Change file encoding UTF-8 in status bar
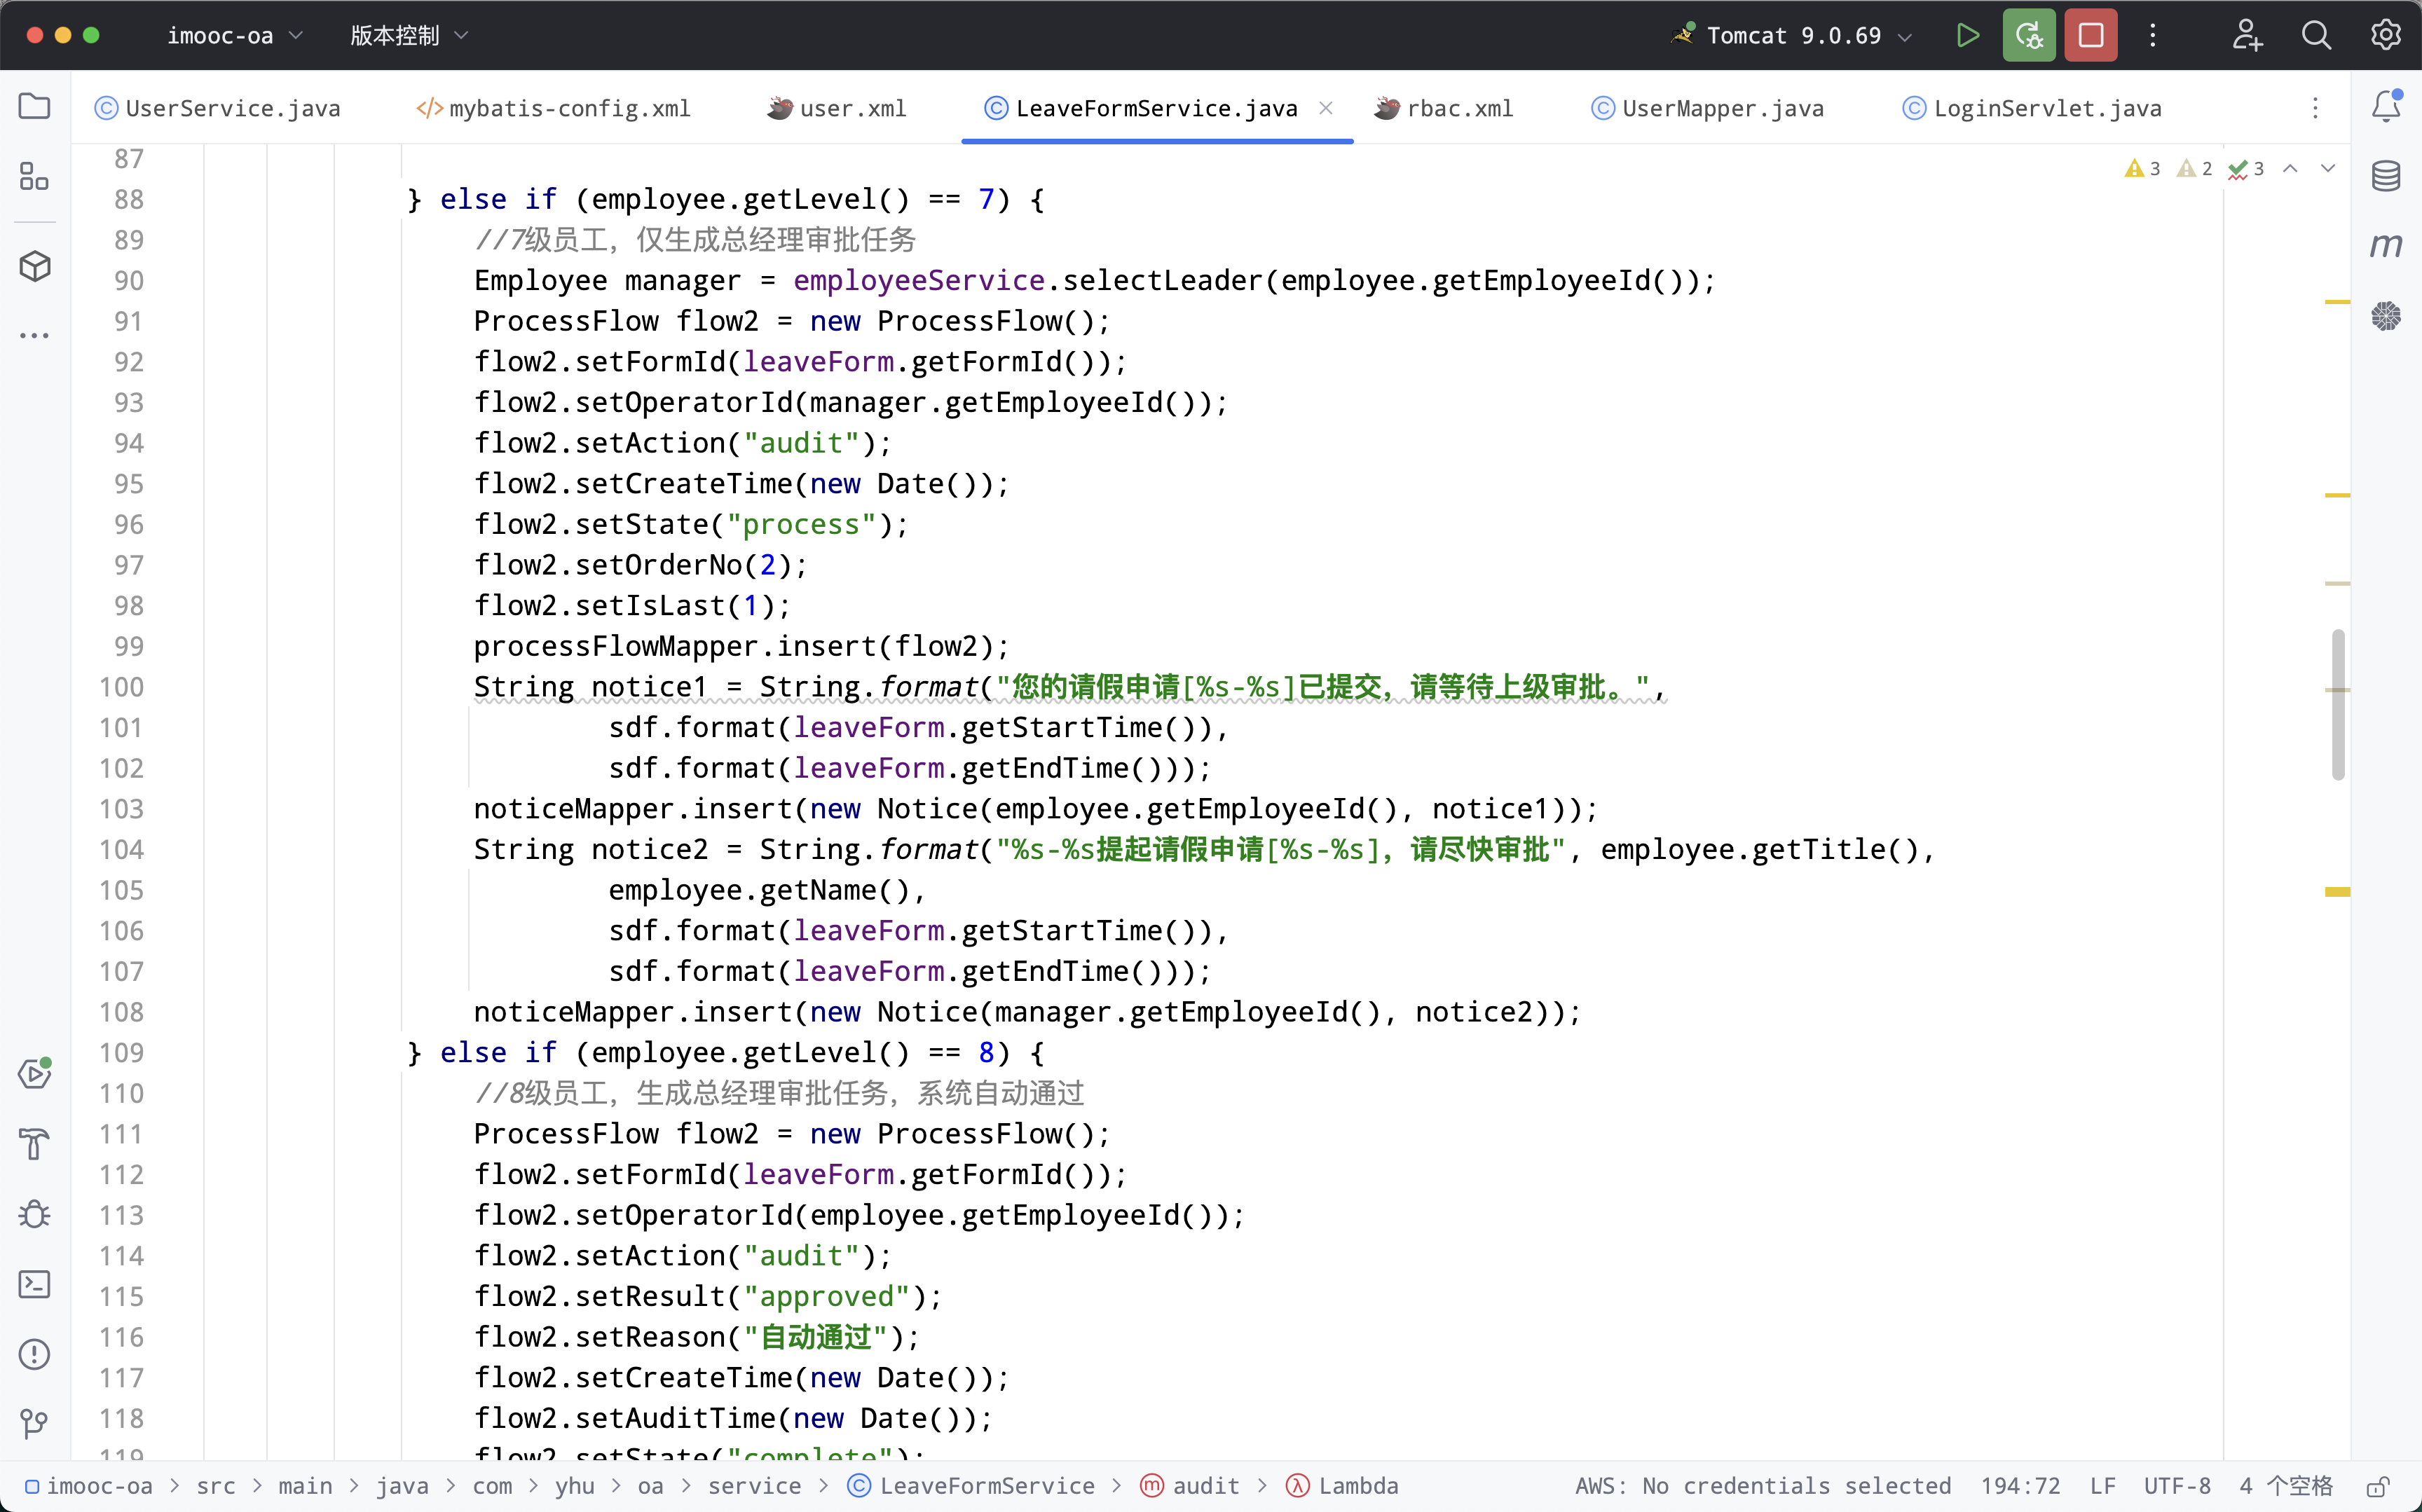The width and height of the screenshot is (2422, 1512). 2177,1486
